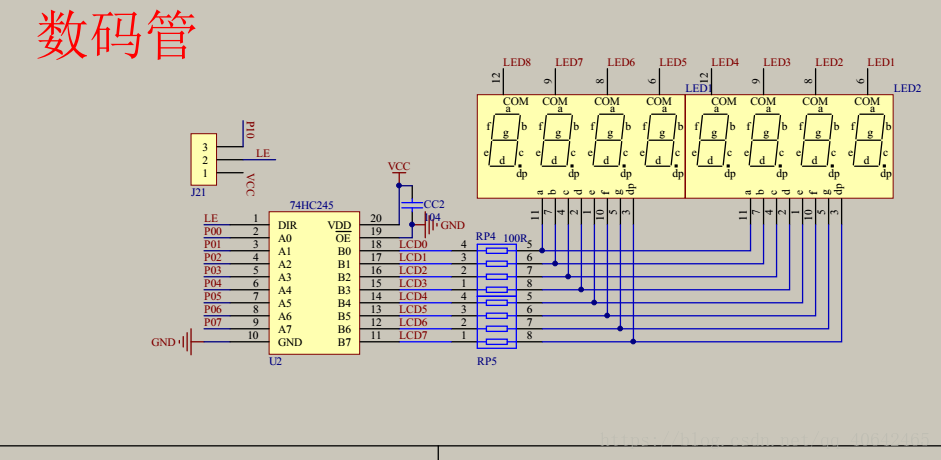941x460 pixels.
Task: Select the red 数码管 title text
Action: (116, 35)
